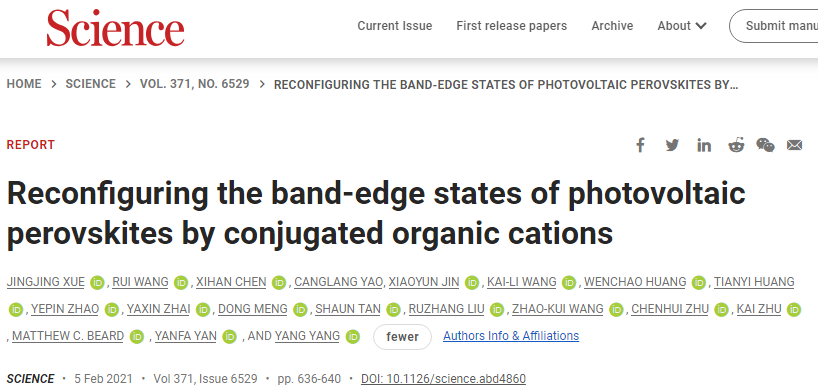Click the Submit manuscript button

point(774,26)
